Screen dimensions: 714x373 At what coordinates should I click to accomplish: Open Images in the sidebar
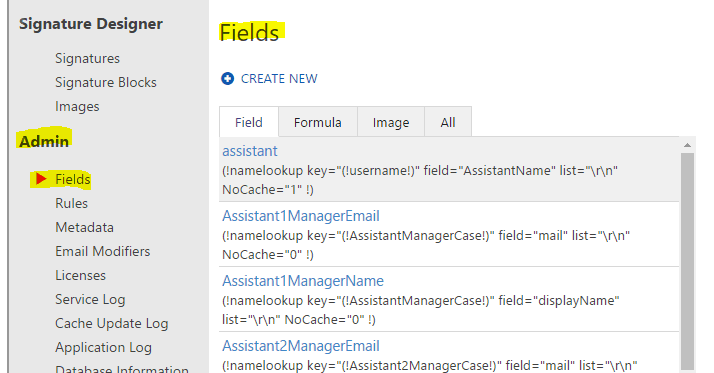77,107
